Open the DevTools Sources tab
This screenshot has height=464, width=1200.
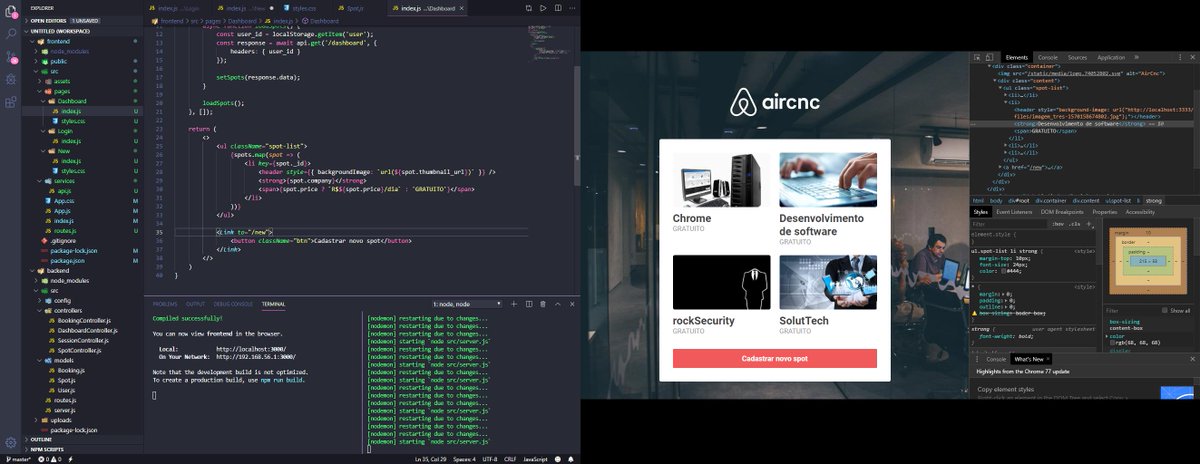coord(1077,58)
